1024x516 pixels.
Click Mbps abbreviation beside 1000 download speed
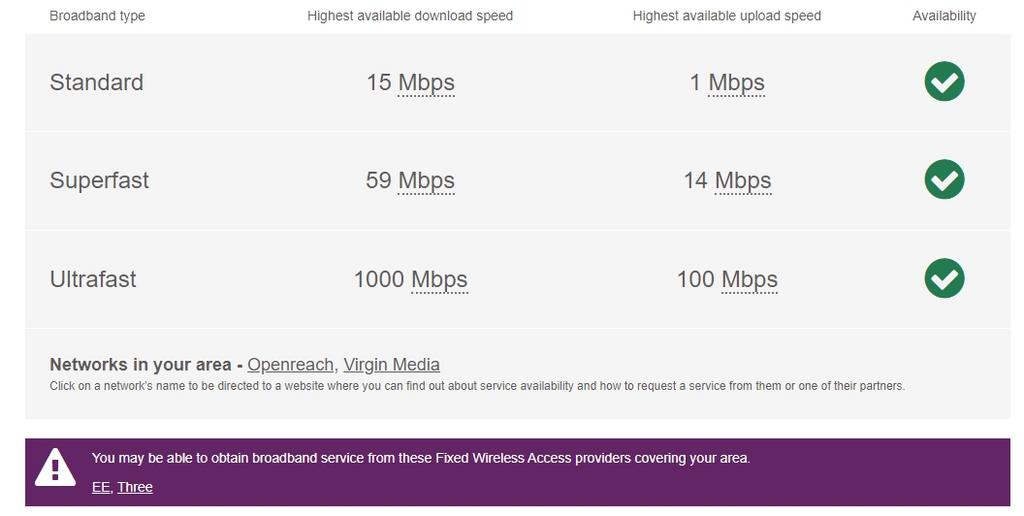pyautogui.click(x=439, y=279)
